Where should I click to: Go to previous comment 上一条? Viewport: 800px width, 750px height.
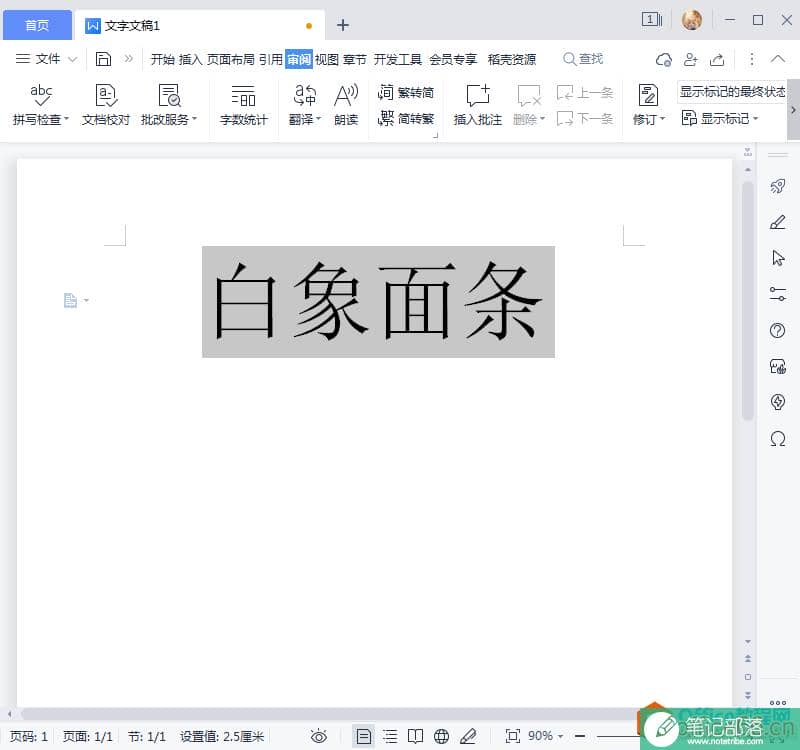pyautogui.click(x=585, y=93)
